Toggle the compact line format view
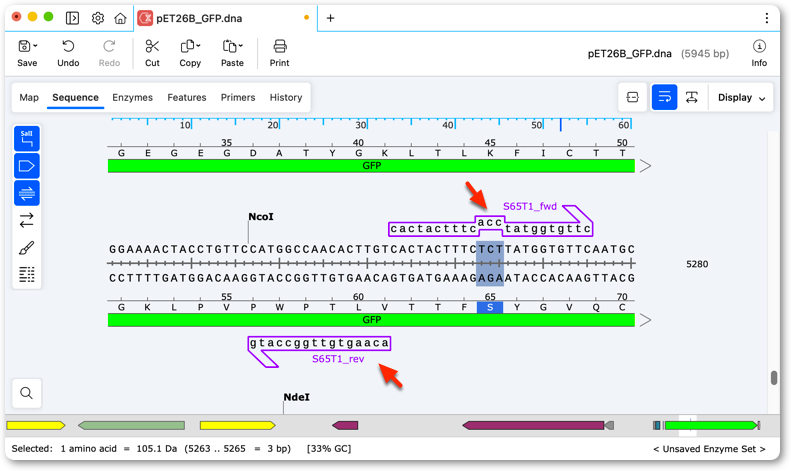 pyautogui.click(x=632, y=97)
